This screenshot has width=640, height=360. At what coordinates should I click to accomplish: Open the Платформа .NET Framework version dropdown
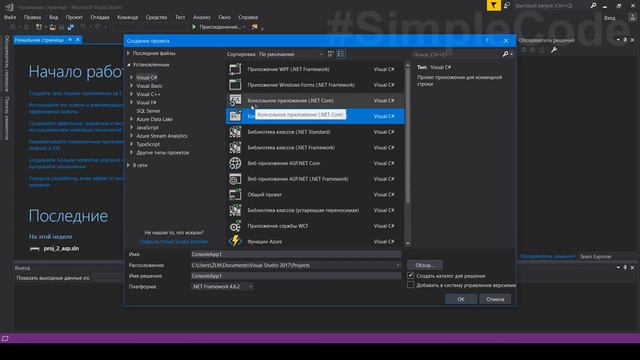point(222,287)
